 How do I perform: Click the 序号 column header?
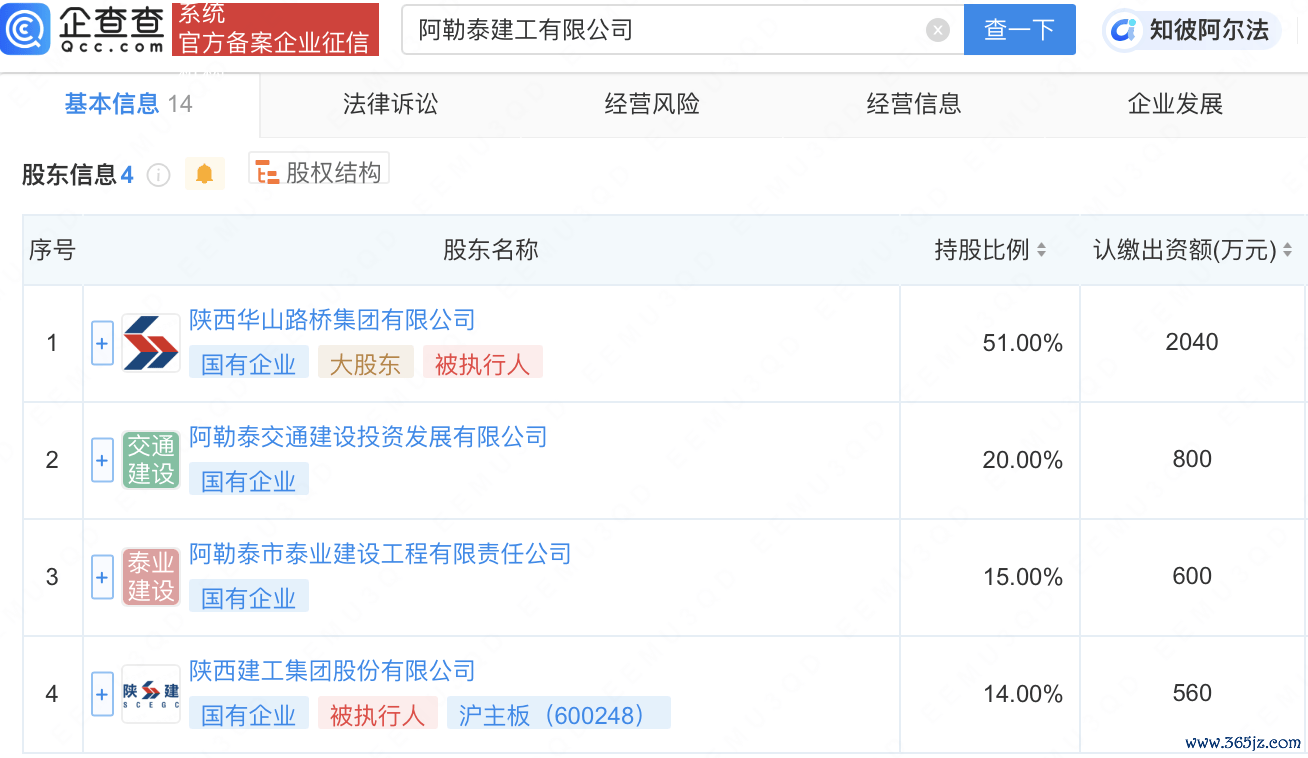point(52,250)
